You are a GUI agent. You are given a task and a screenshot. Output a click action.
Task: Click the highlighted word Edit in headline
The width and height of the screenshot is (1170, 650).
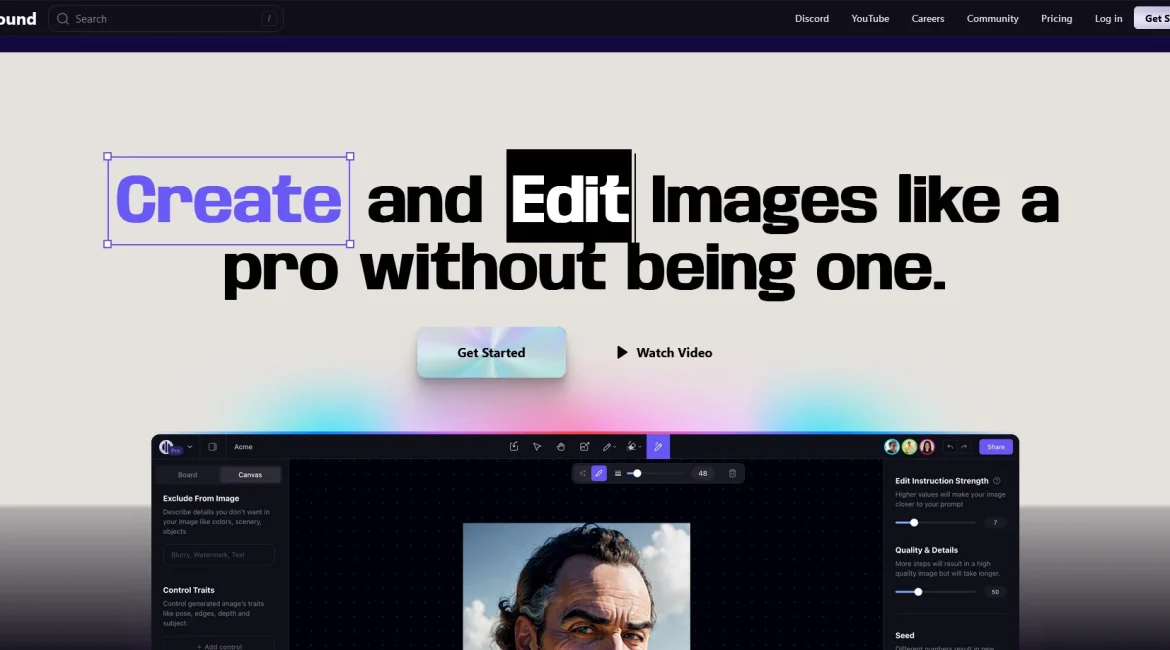569,196
